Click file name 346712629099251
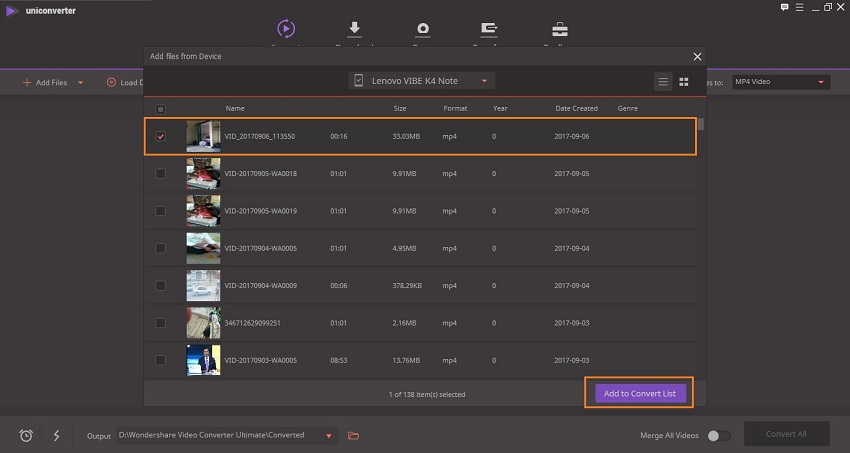 click(x=253, y=323)
